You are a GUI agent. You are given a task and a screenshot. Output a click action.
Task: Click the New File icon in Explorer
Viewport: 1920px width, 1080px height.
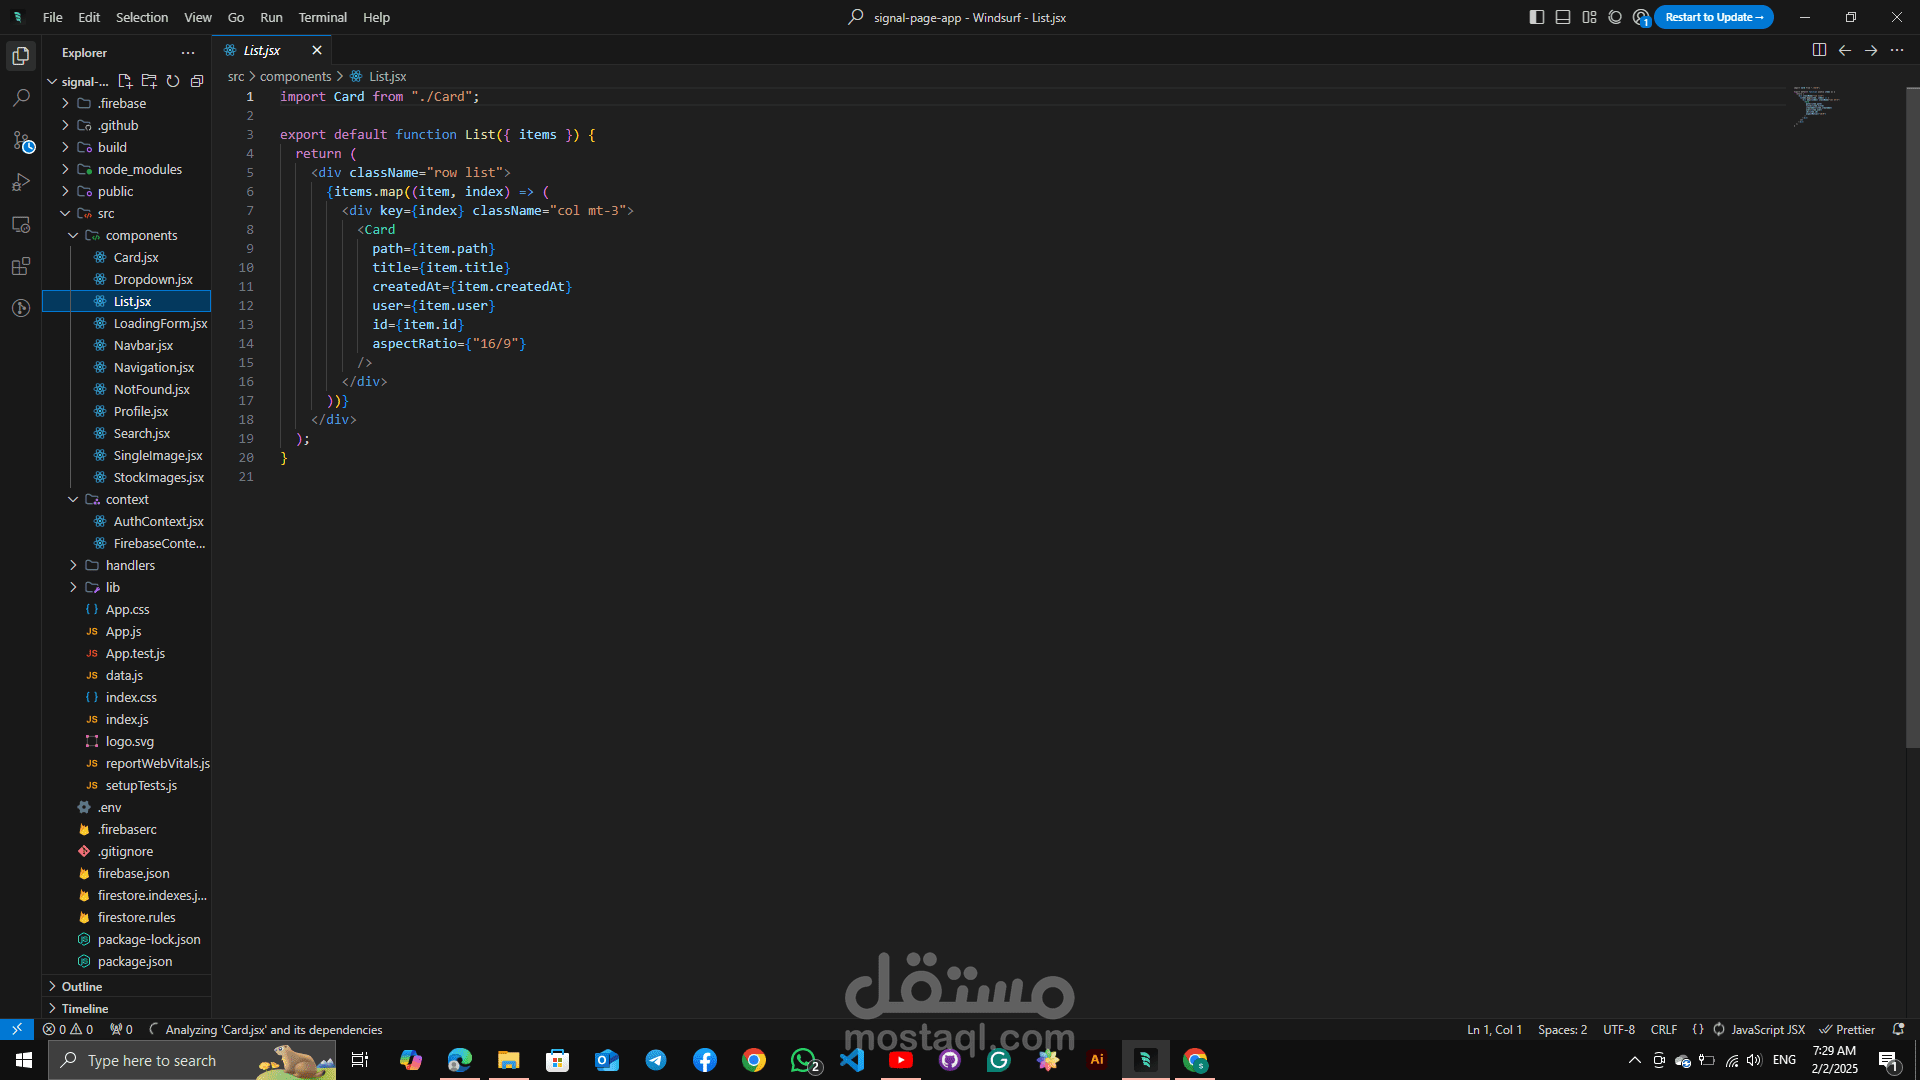pyautogui.click(x=125, y=81)
